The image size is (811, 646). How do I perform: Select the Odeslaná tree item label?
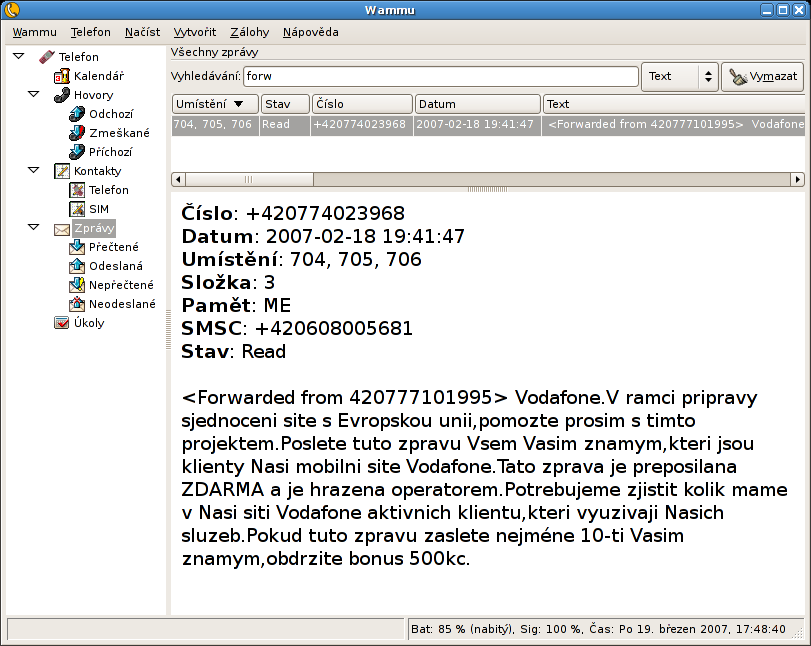point(116,266)
